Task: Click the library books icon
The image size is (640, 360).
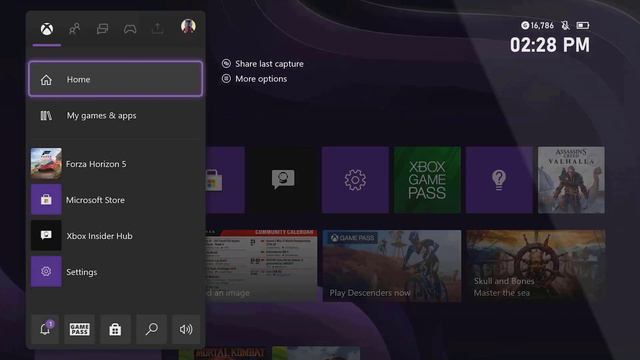Action: pyautogui.click(x=46, y=116)
